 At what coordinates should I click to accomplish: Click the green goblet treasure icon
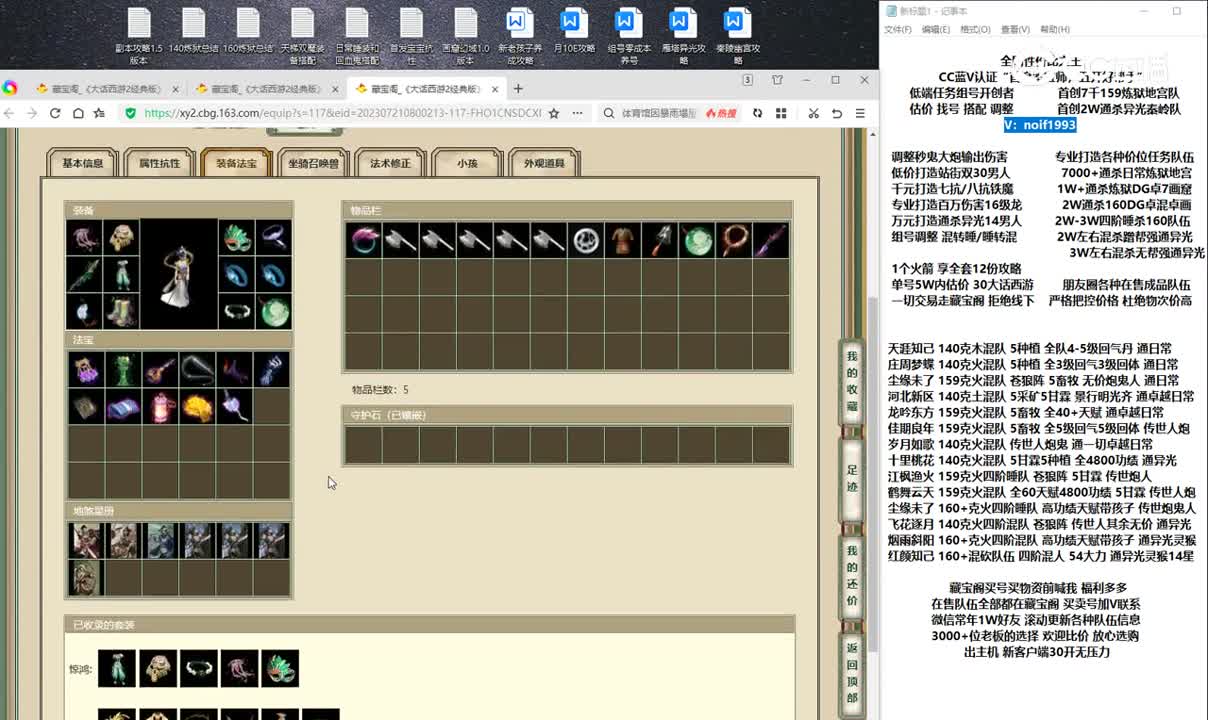[x=123, y=369]
